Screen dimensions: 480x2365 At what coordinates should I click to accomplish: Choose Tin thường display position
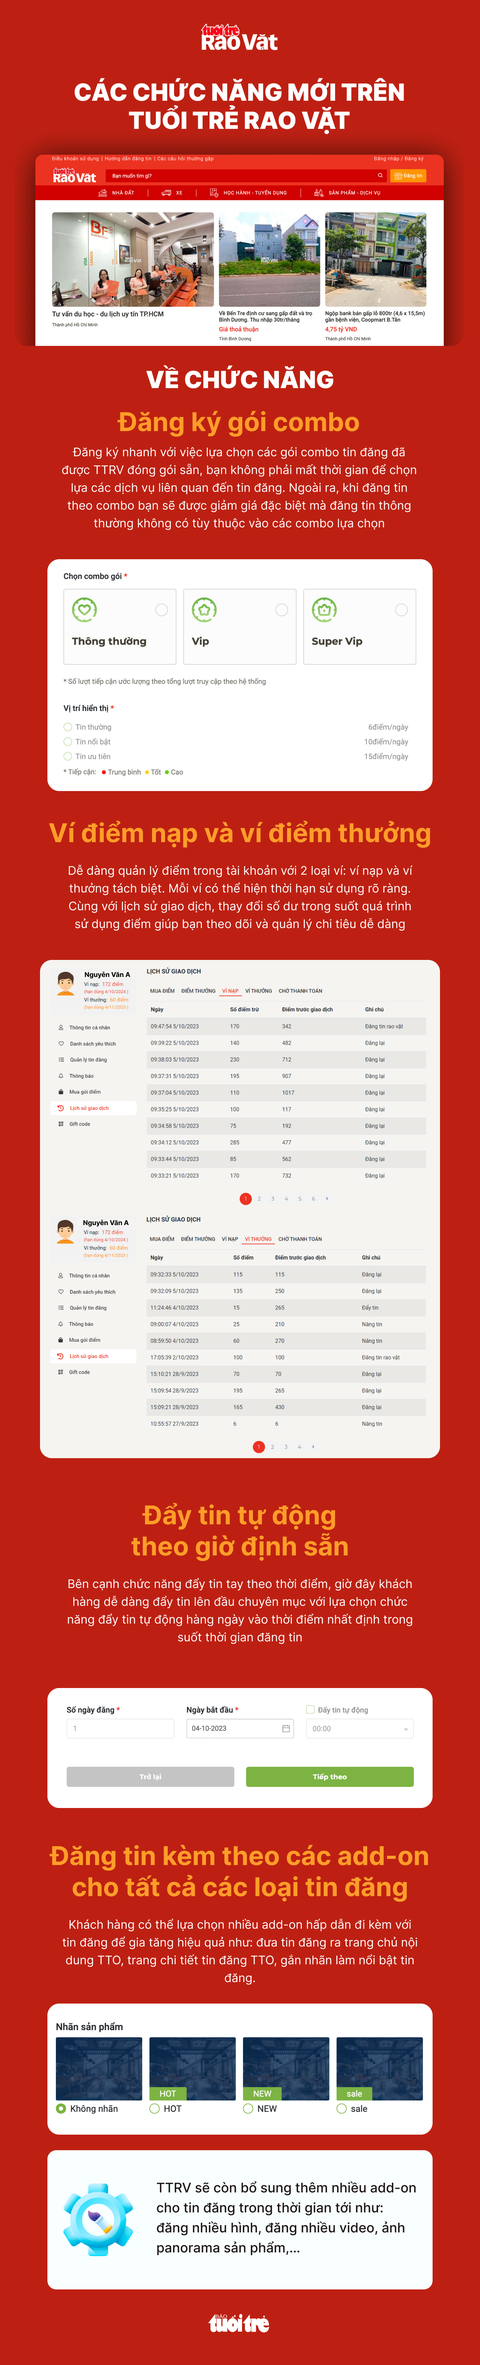click(x=68, y=727)
